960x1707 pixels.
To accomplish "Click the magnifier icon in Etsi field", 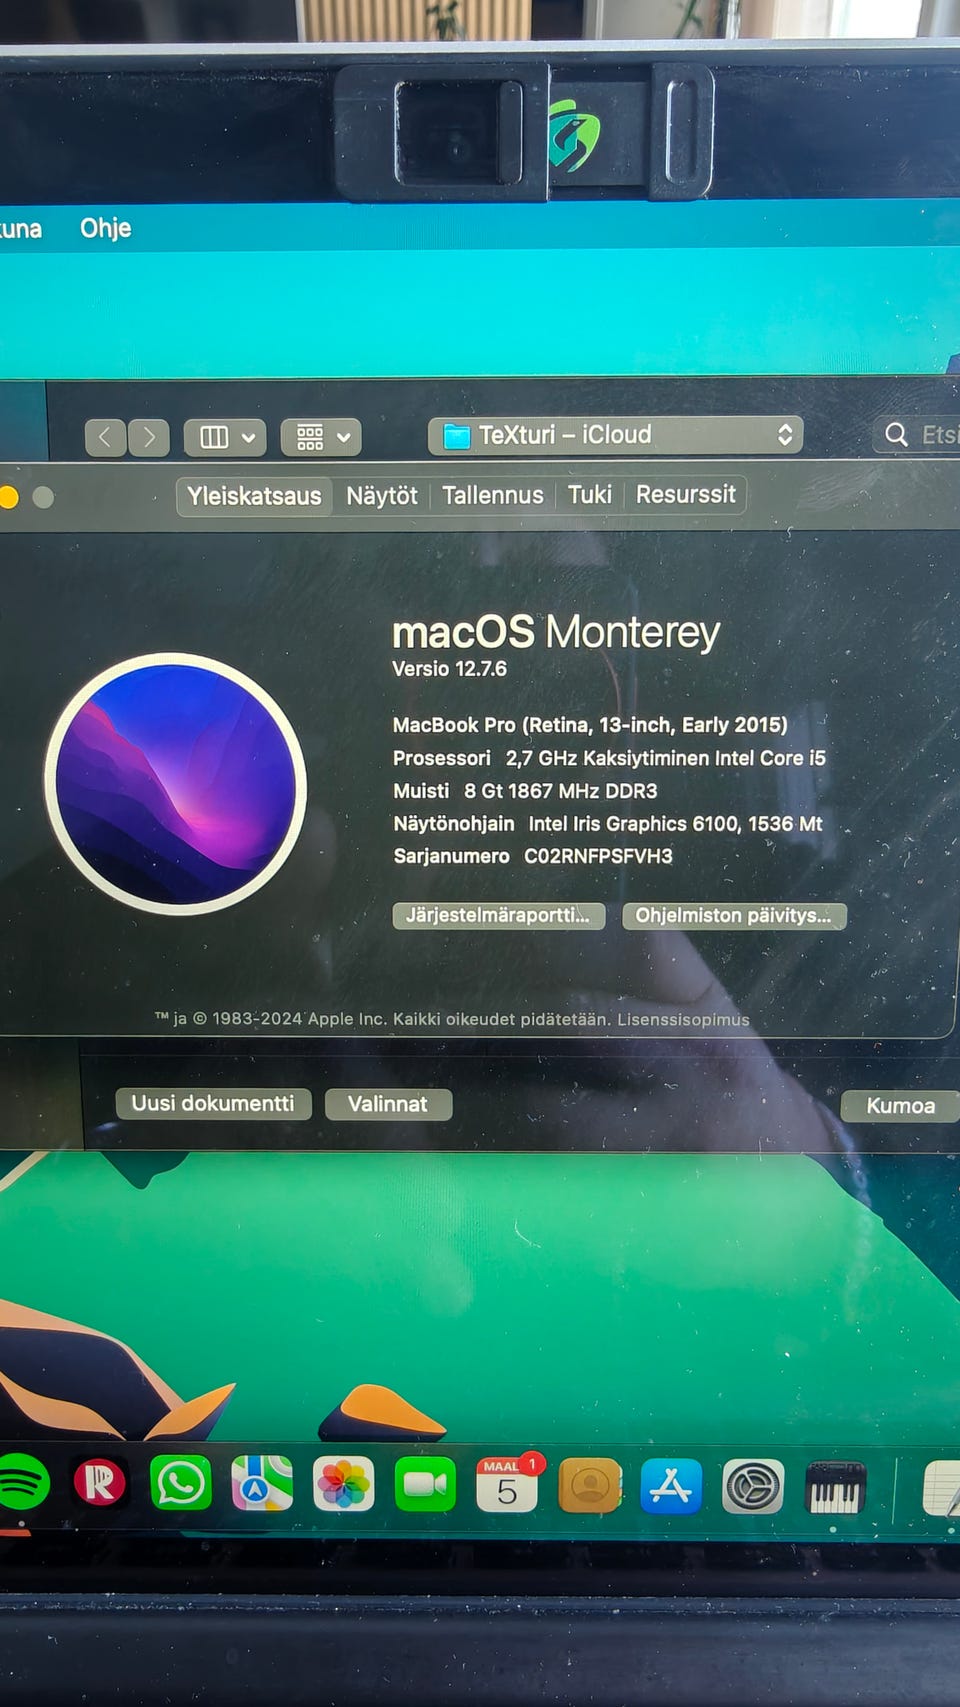I will (x=897, y=435).
